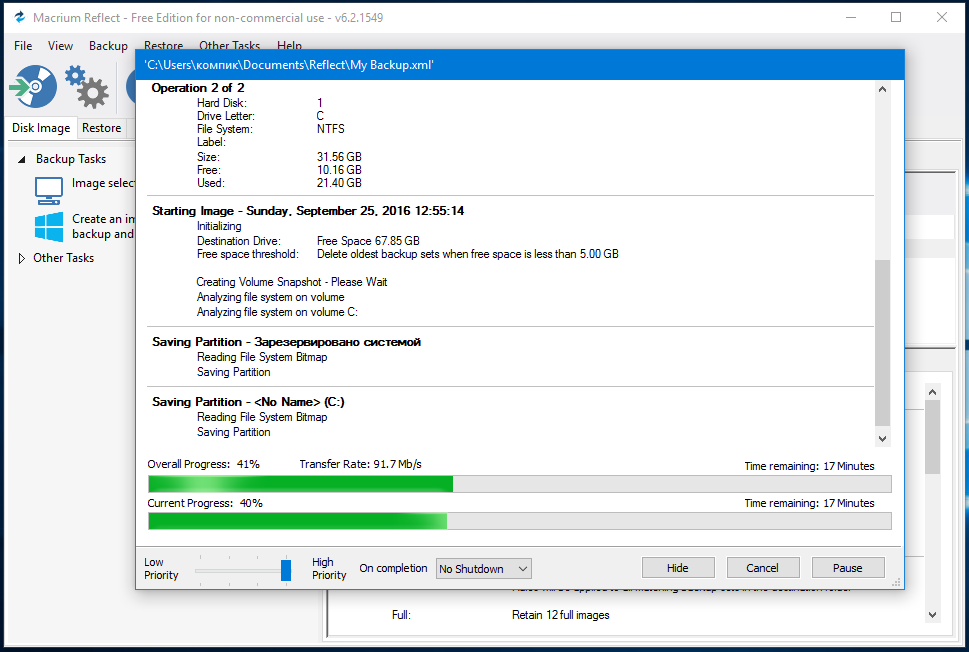The image size is (969, 652).
Task: Switch to the Disk Image tab
Action: coord(41,128)
